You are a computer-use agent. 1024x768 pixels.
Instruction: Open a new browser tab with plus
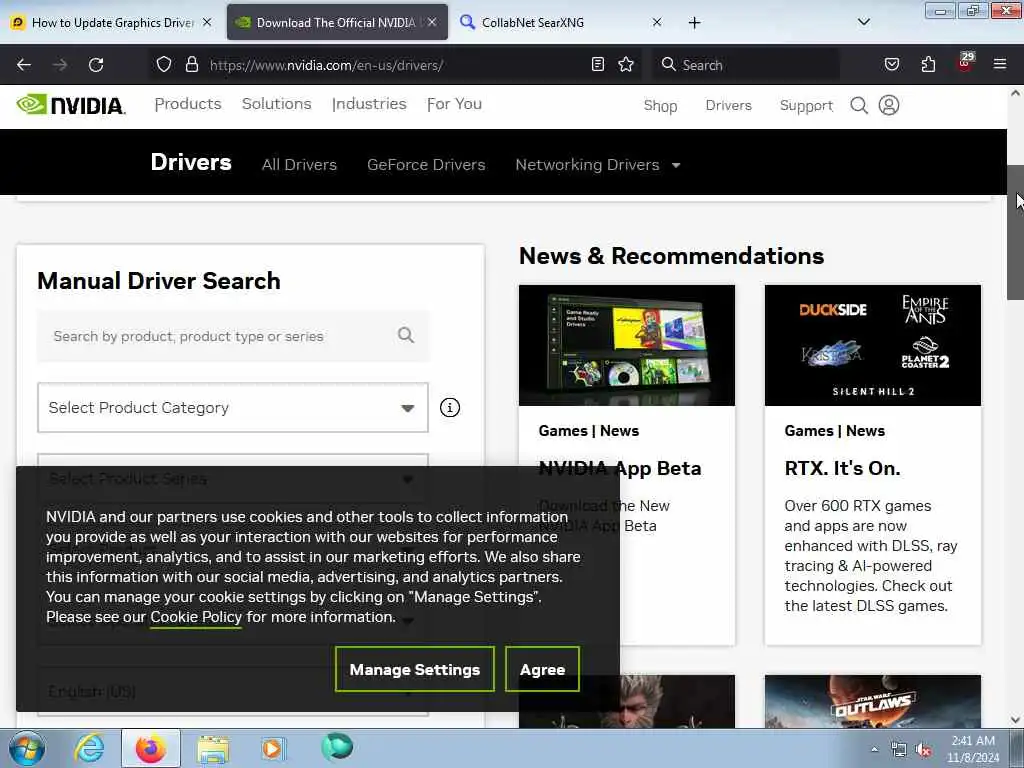click(x=694, y=23)
